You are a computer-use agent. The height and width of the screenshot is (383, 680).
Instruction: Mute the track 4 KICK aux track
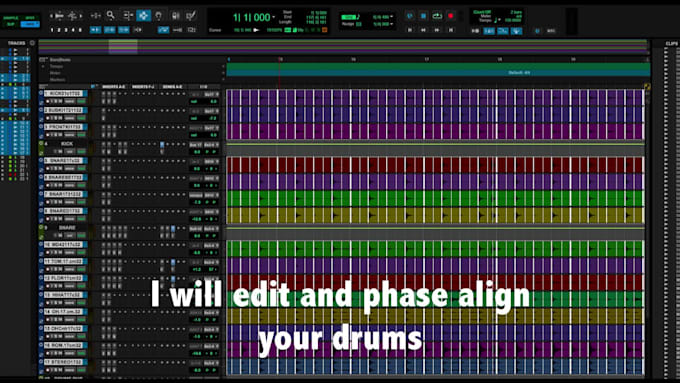61,151
